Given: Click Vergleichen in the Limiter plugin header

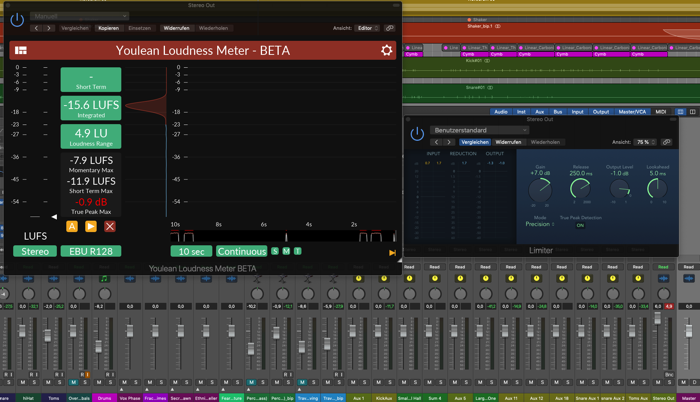Looking at the screenshot, I should pyautogui.click(x=475, y=142).
